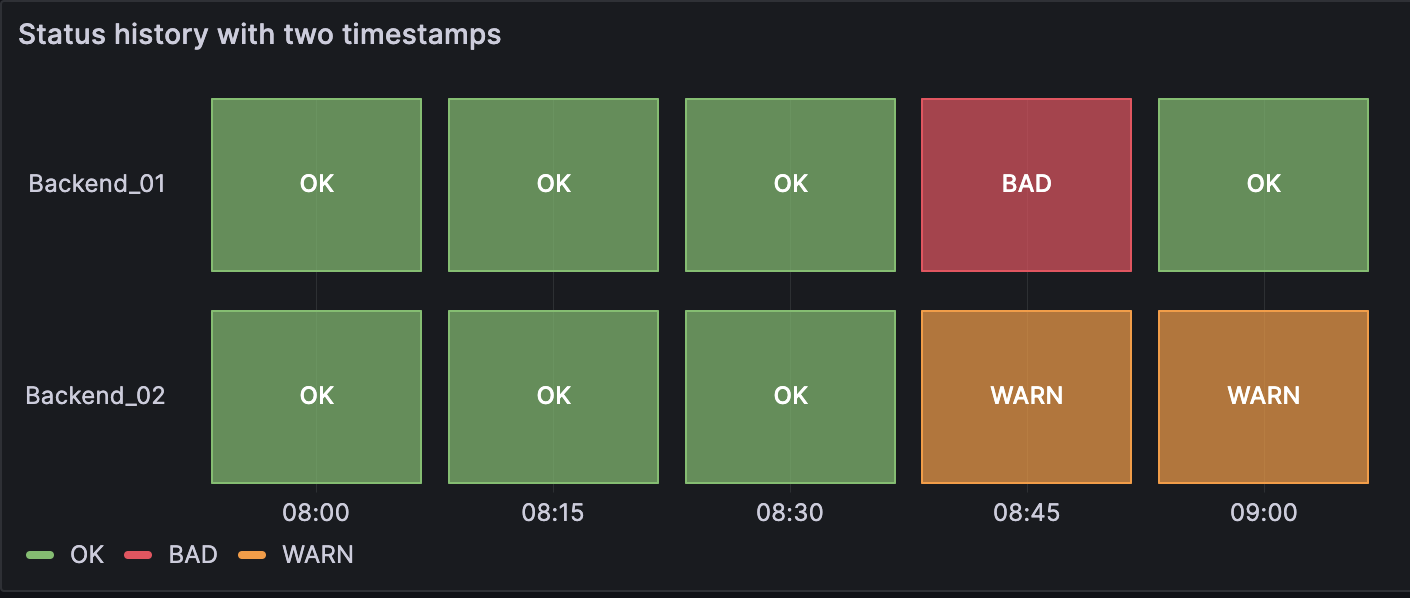Select Backend_02 OK cell at 08:00
The width and height of the screenshot is (1410, 598).
(x=316, y=397)
